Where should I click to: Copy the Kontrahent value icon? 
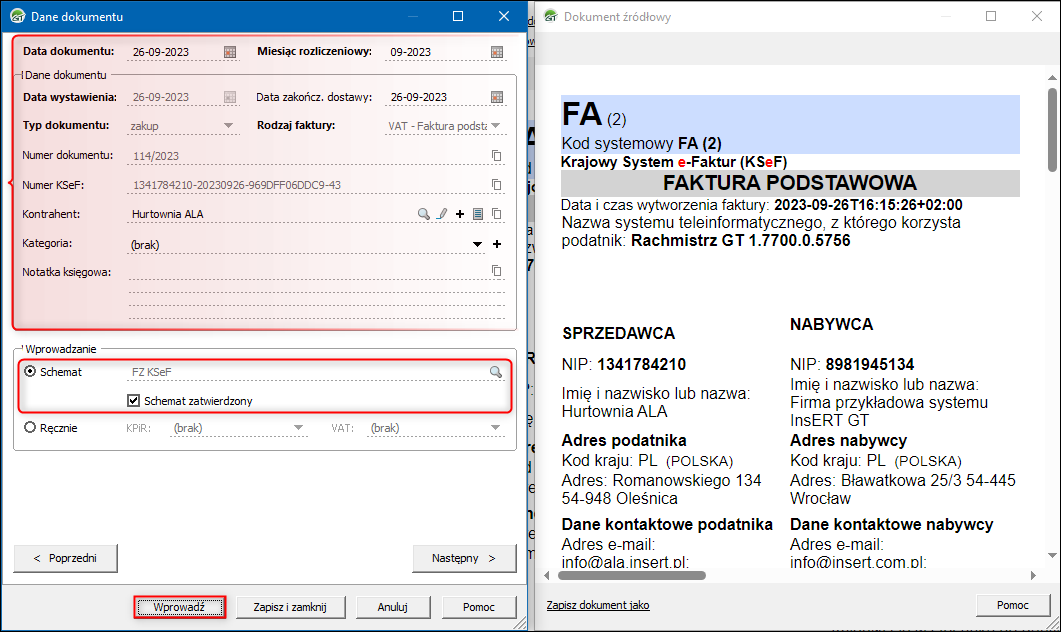(497, 214)
